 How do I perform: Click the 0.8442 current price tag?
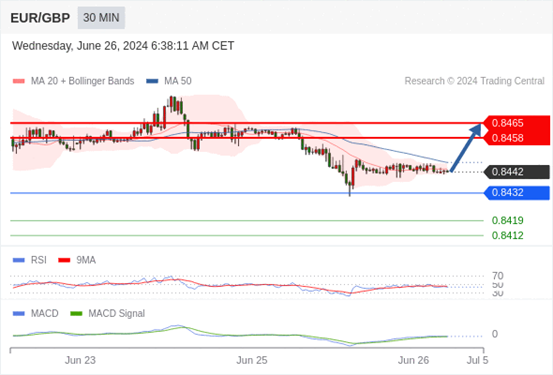[x=516, y=172]
